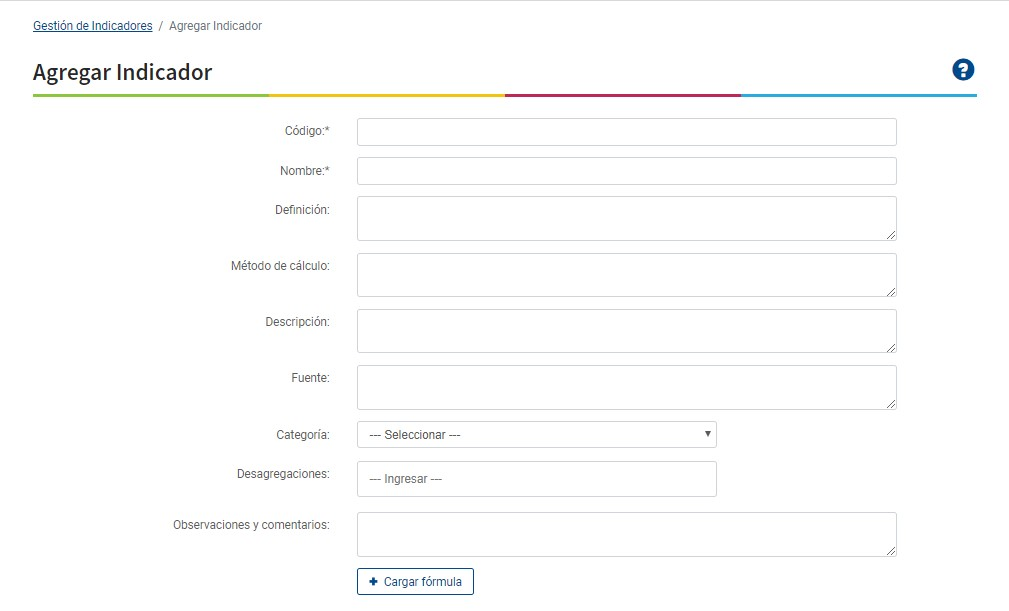Click the Fuente text area resize handle

[x=891, y=404]
